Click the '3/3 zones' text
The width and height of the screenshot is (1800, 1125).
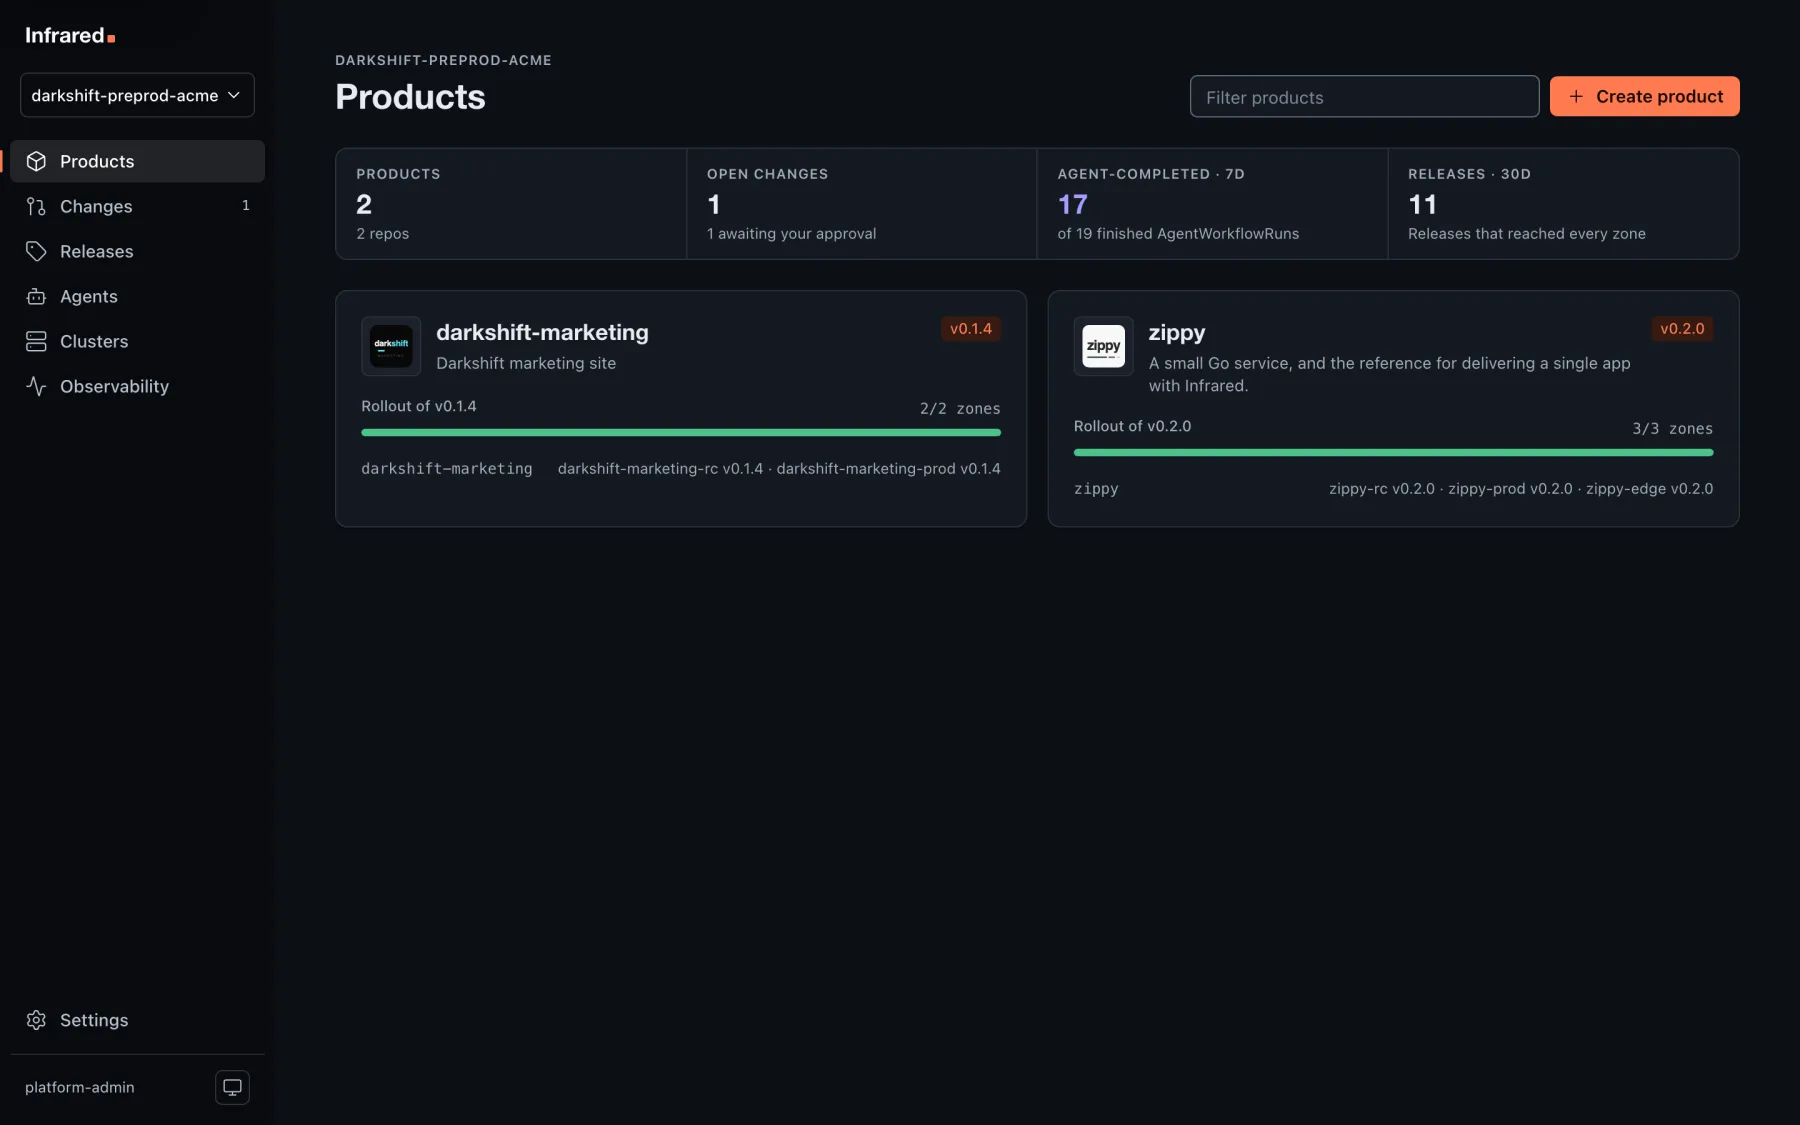coord(1672,428)
